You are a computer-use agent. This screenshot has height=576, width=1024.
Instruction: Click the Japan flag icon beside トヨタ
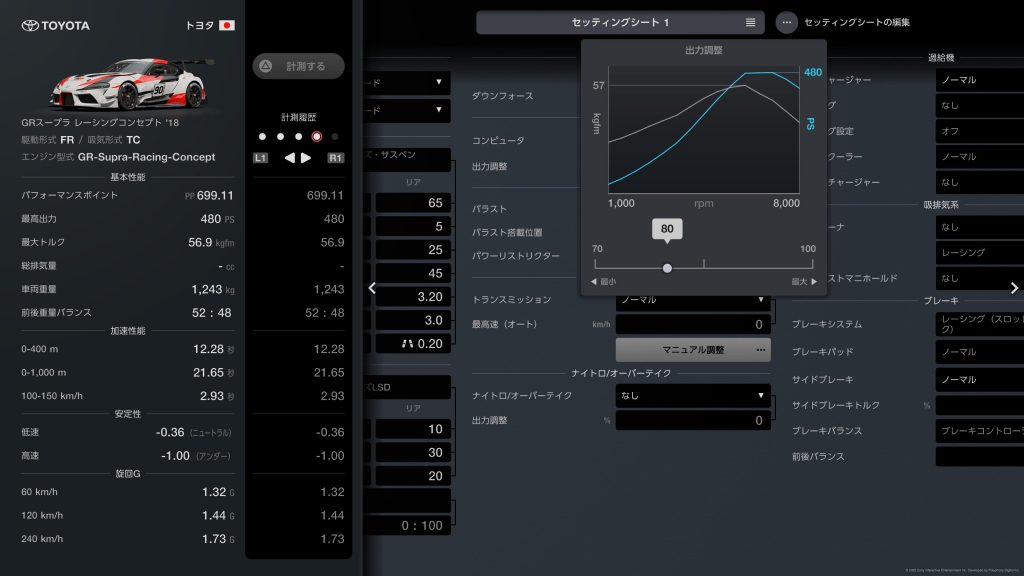pos(227,25)
